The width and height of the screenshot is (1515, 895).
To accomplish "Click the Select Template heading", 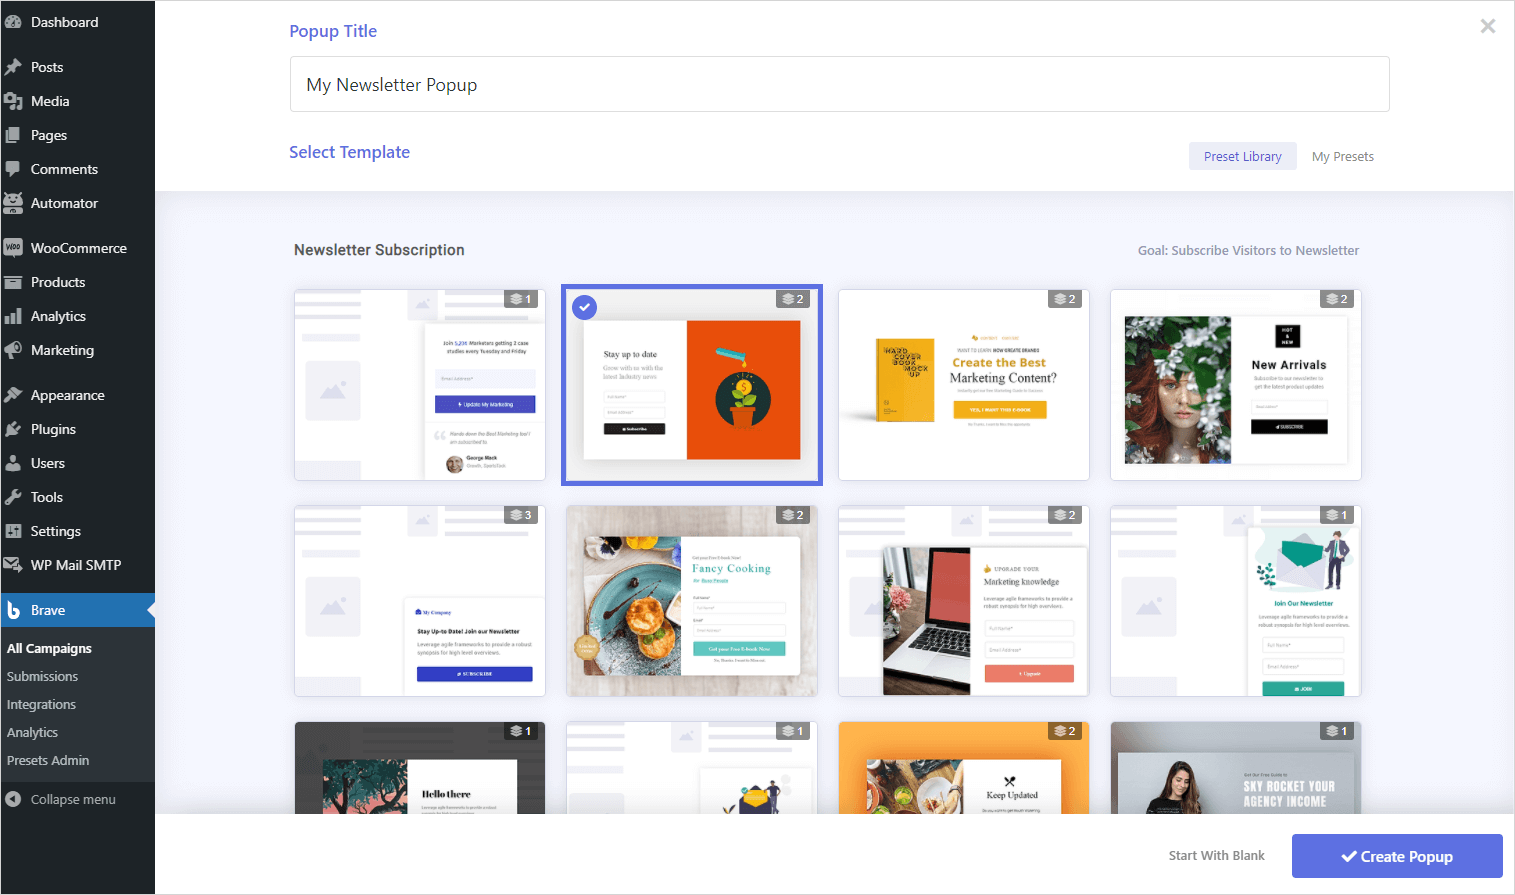I will (x=349, y=152).
